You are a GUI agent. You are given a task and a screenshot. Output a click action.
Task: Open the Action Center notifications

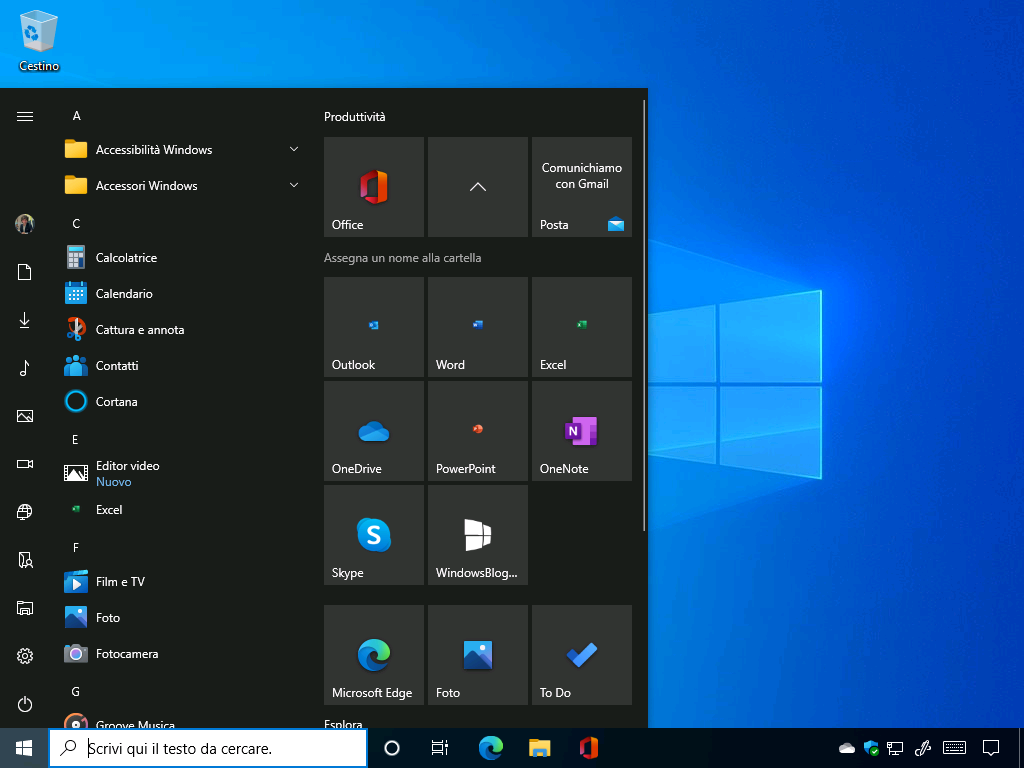click(x=991, y=748)
